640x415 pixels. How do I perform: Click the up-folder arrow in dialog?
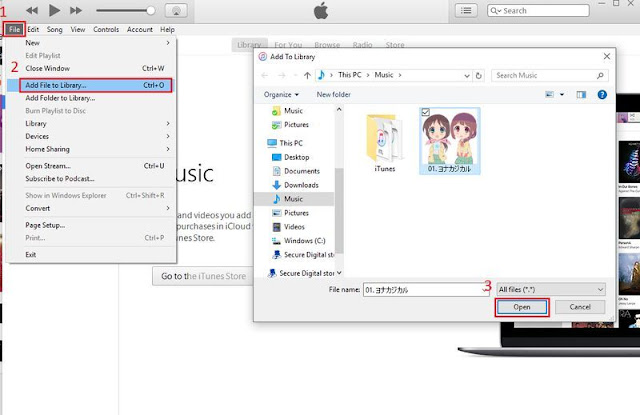pos(307,75)
